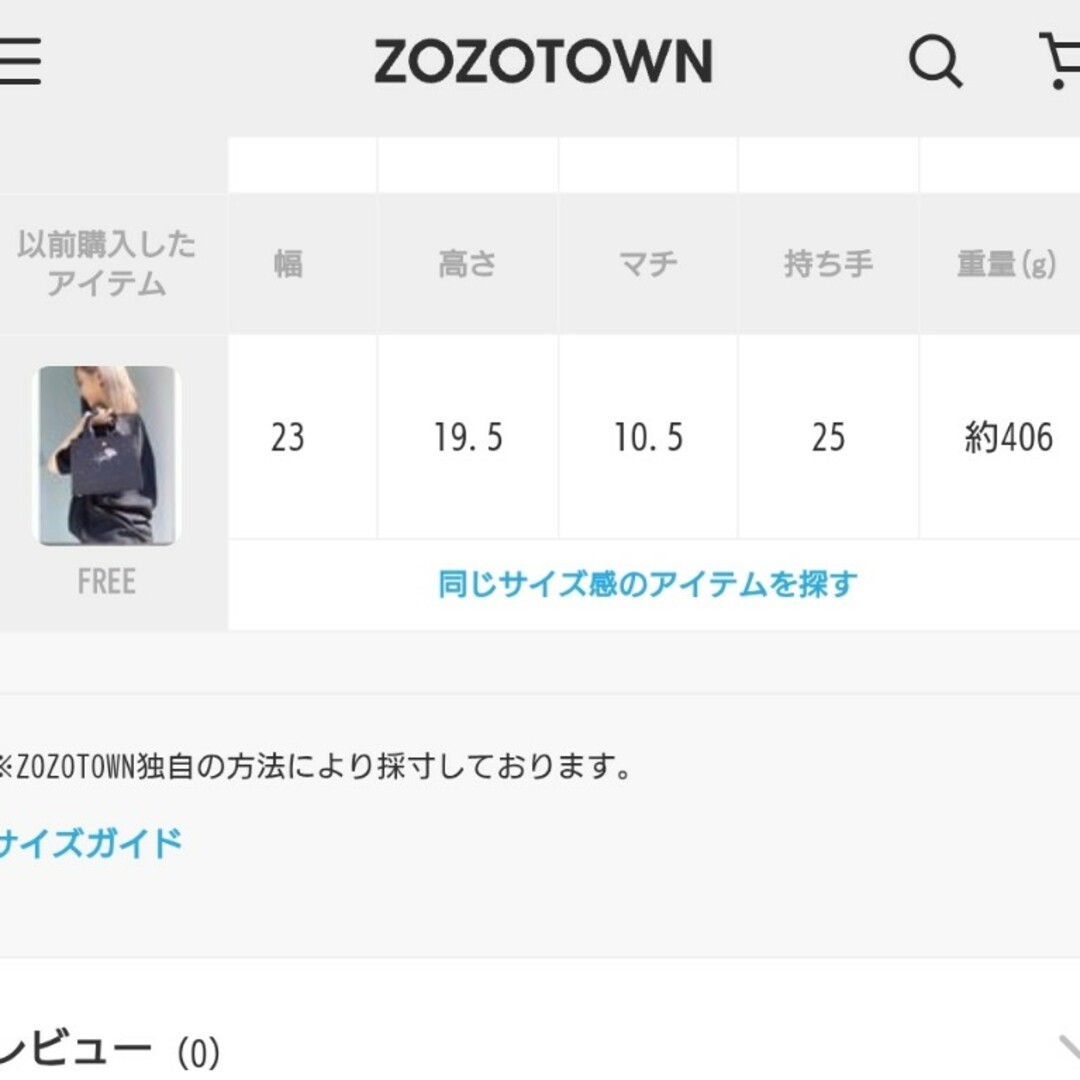This screenshot has width=1080, height=1080.
Task: Click the weight value 約406 cell
Action: click(999, 437)
